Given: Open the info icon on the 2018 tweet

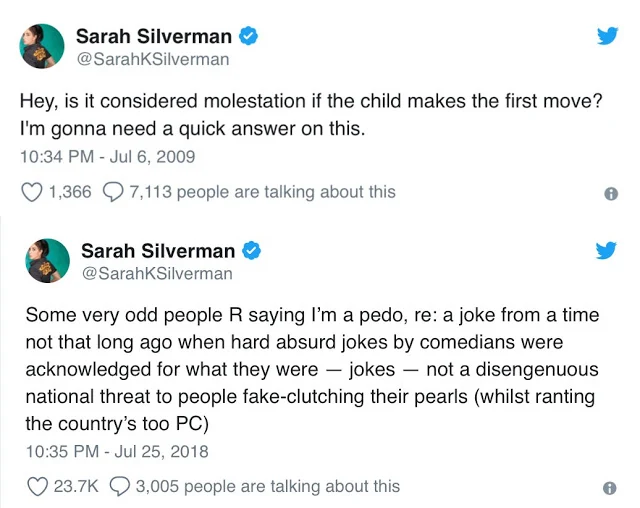Looking at the screenshot, I should tap(611, 489).
